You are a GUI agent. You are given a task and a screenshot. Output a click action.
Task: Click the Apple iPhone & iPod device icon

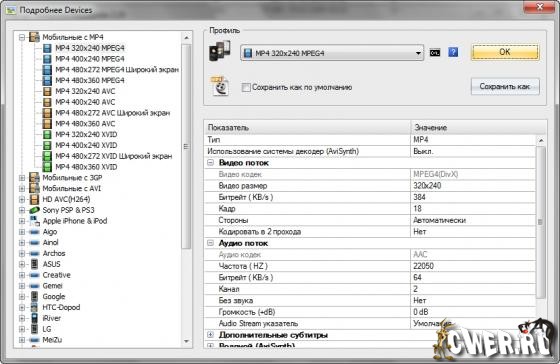pos(34,221)
